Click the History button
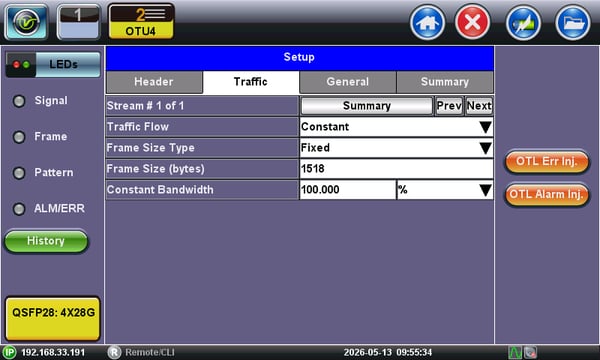Viewport: 600px width, 360px height. pyautogui.click(x=46, y=241)
